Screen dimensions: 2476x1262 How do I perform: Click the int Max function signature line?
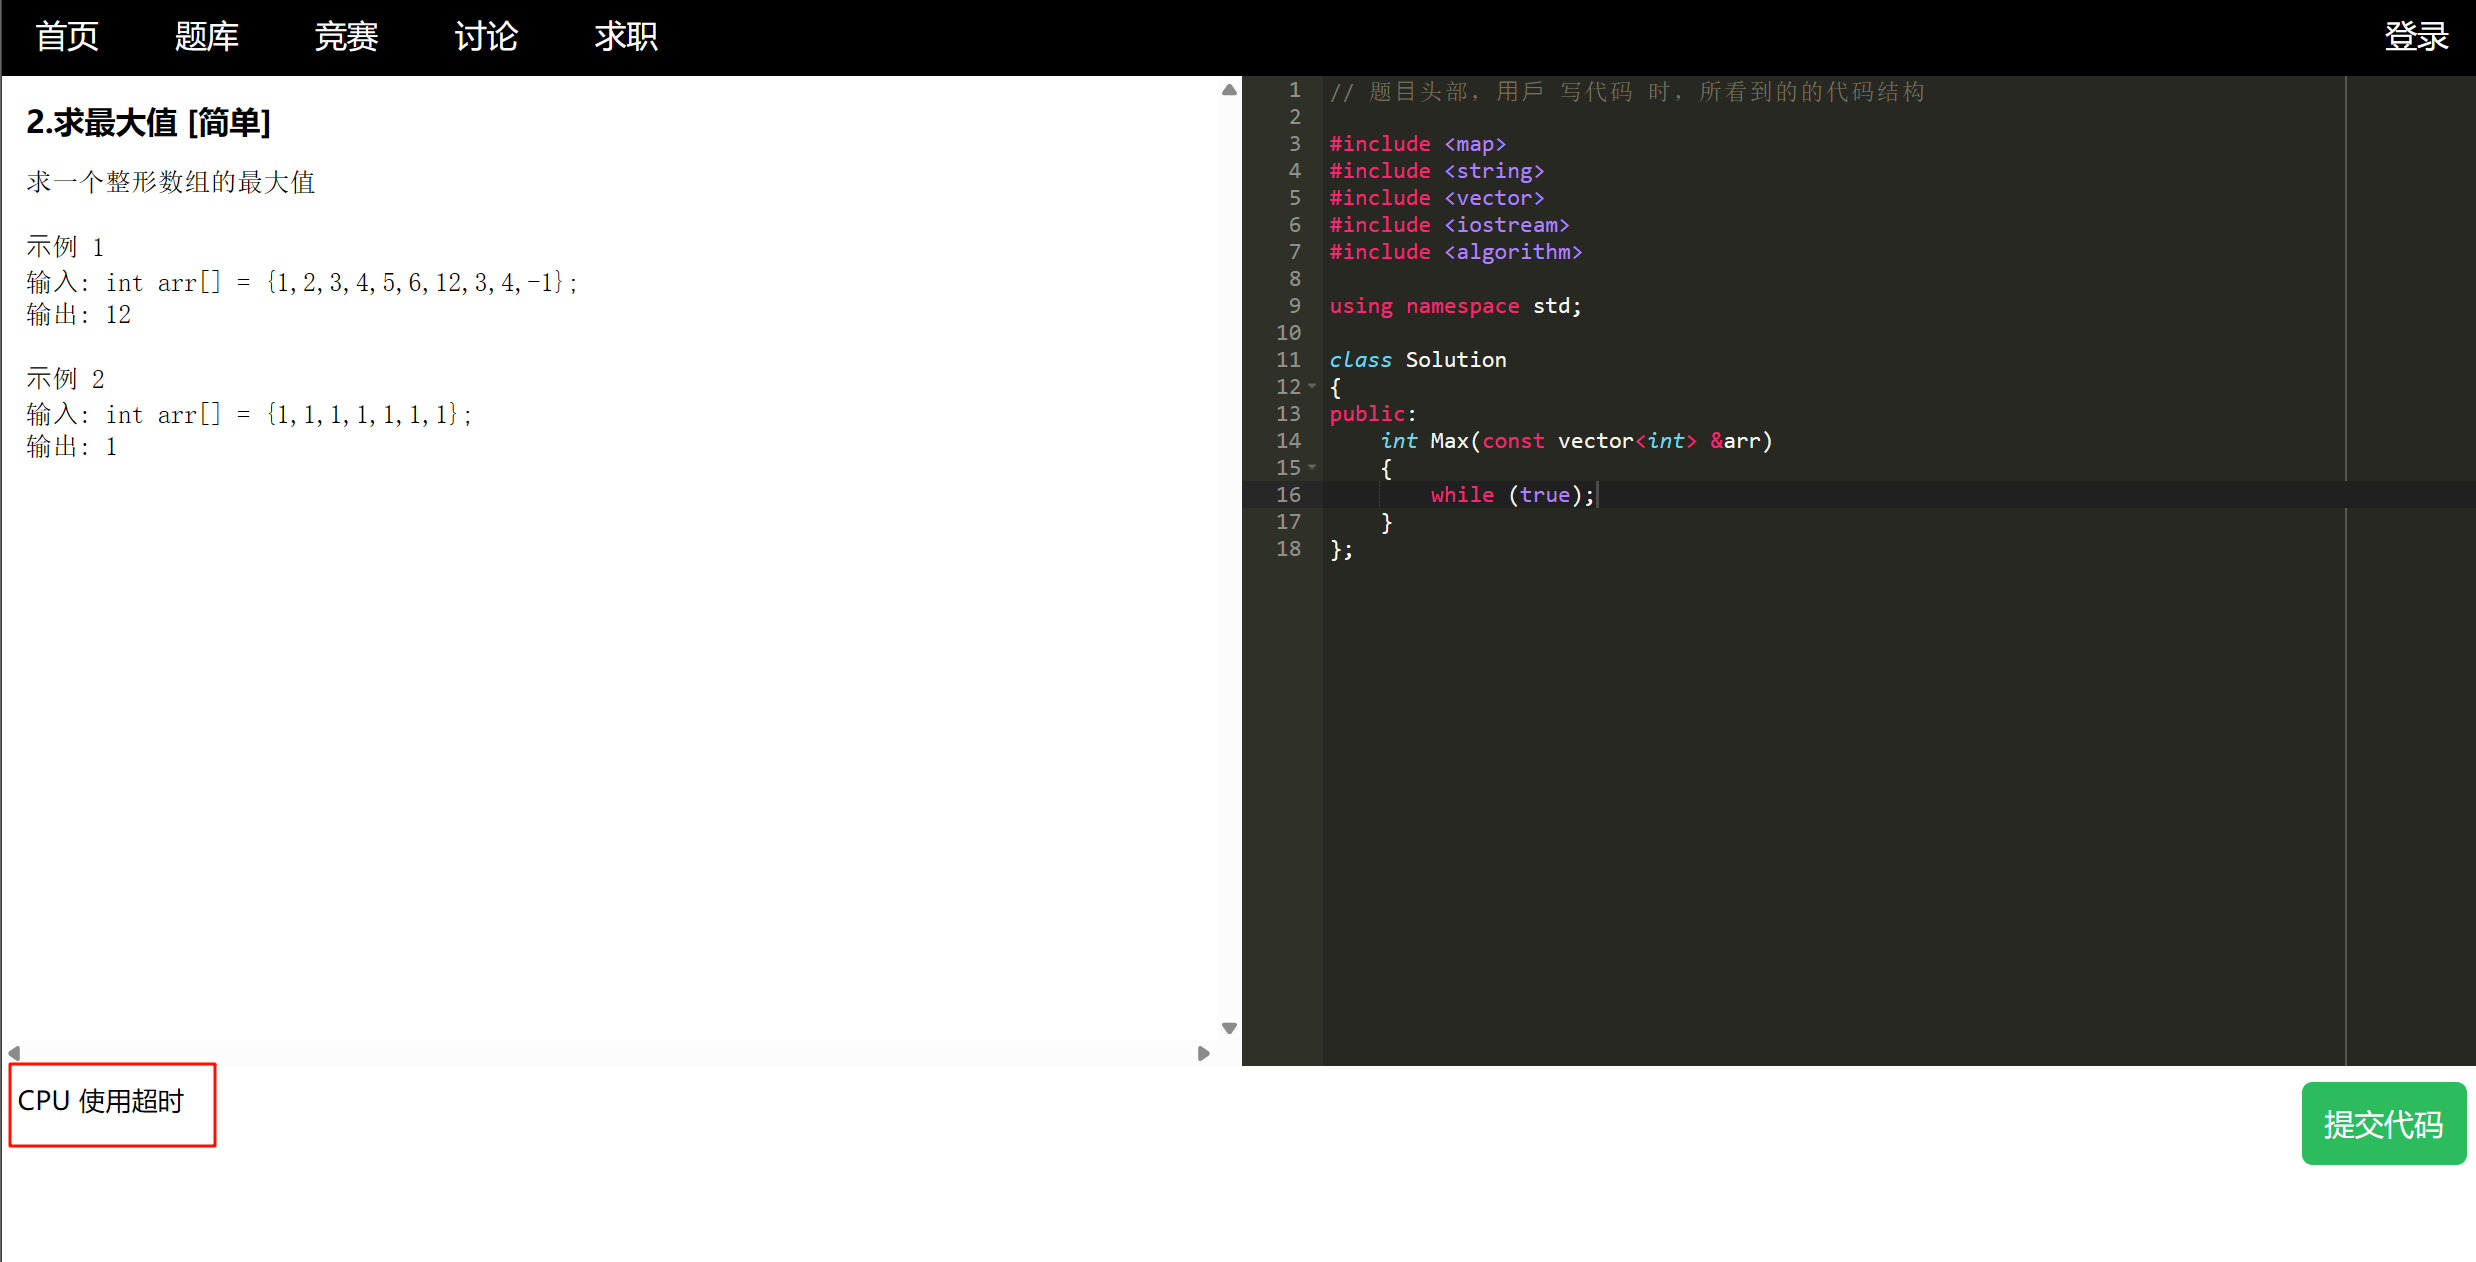1576,441
